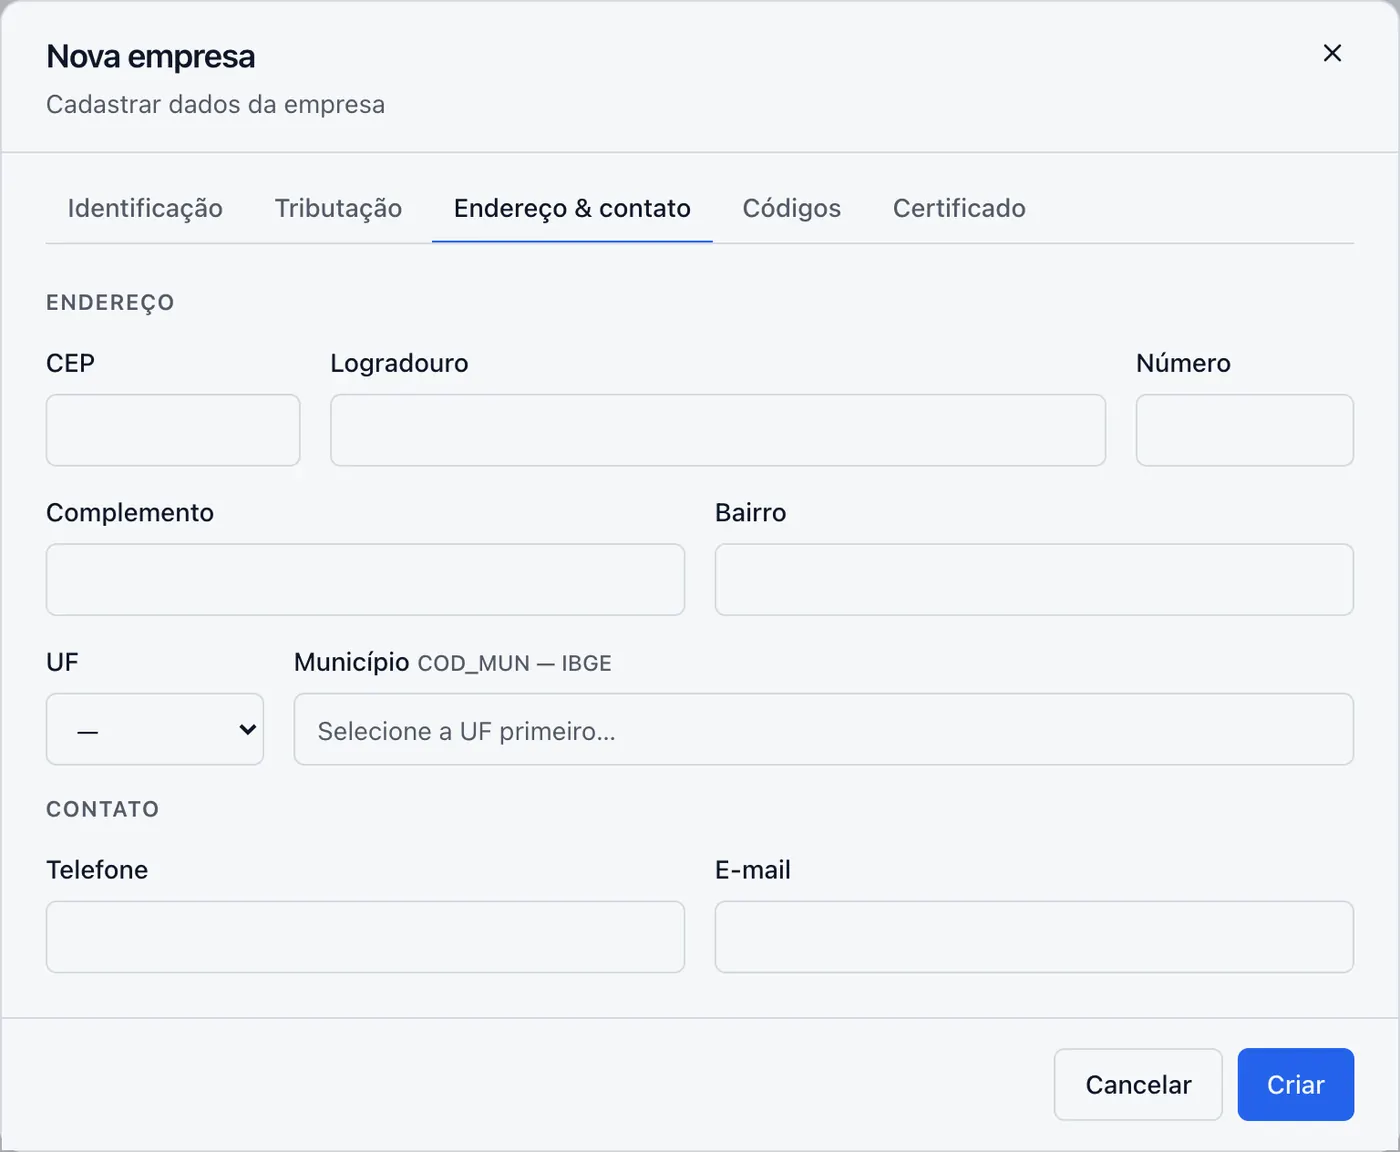Click into the Logradouro field
Image resolution: width=1400 pixels, height=1152 pixels.
click(x=718, y=430)
